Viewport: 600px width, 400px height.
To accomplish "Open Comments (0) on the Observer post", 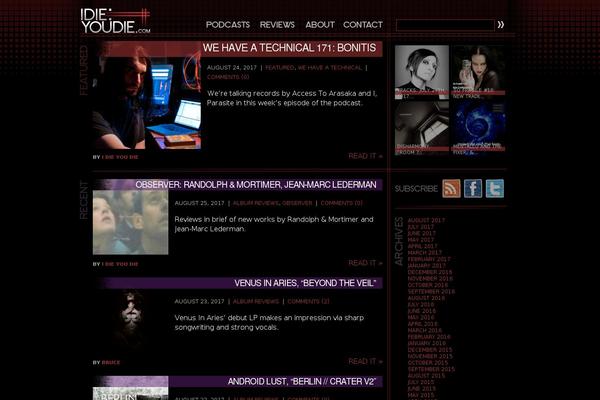I will [x=341, y=203].
